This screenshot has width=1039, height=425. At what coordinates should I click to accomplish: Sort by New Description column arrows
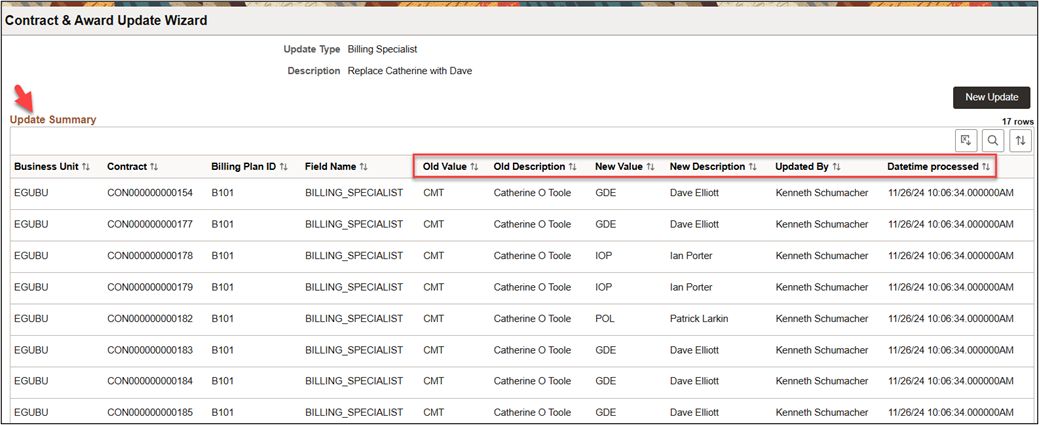752,167
